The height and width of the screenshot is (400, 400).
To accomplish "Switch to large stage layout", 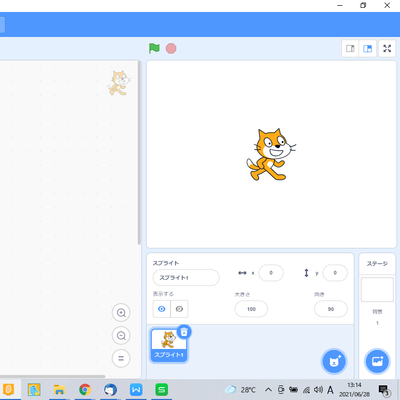I will pos(368,49).
